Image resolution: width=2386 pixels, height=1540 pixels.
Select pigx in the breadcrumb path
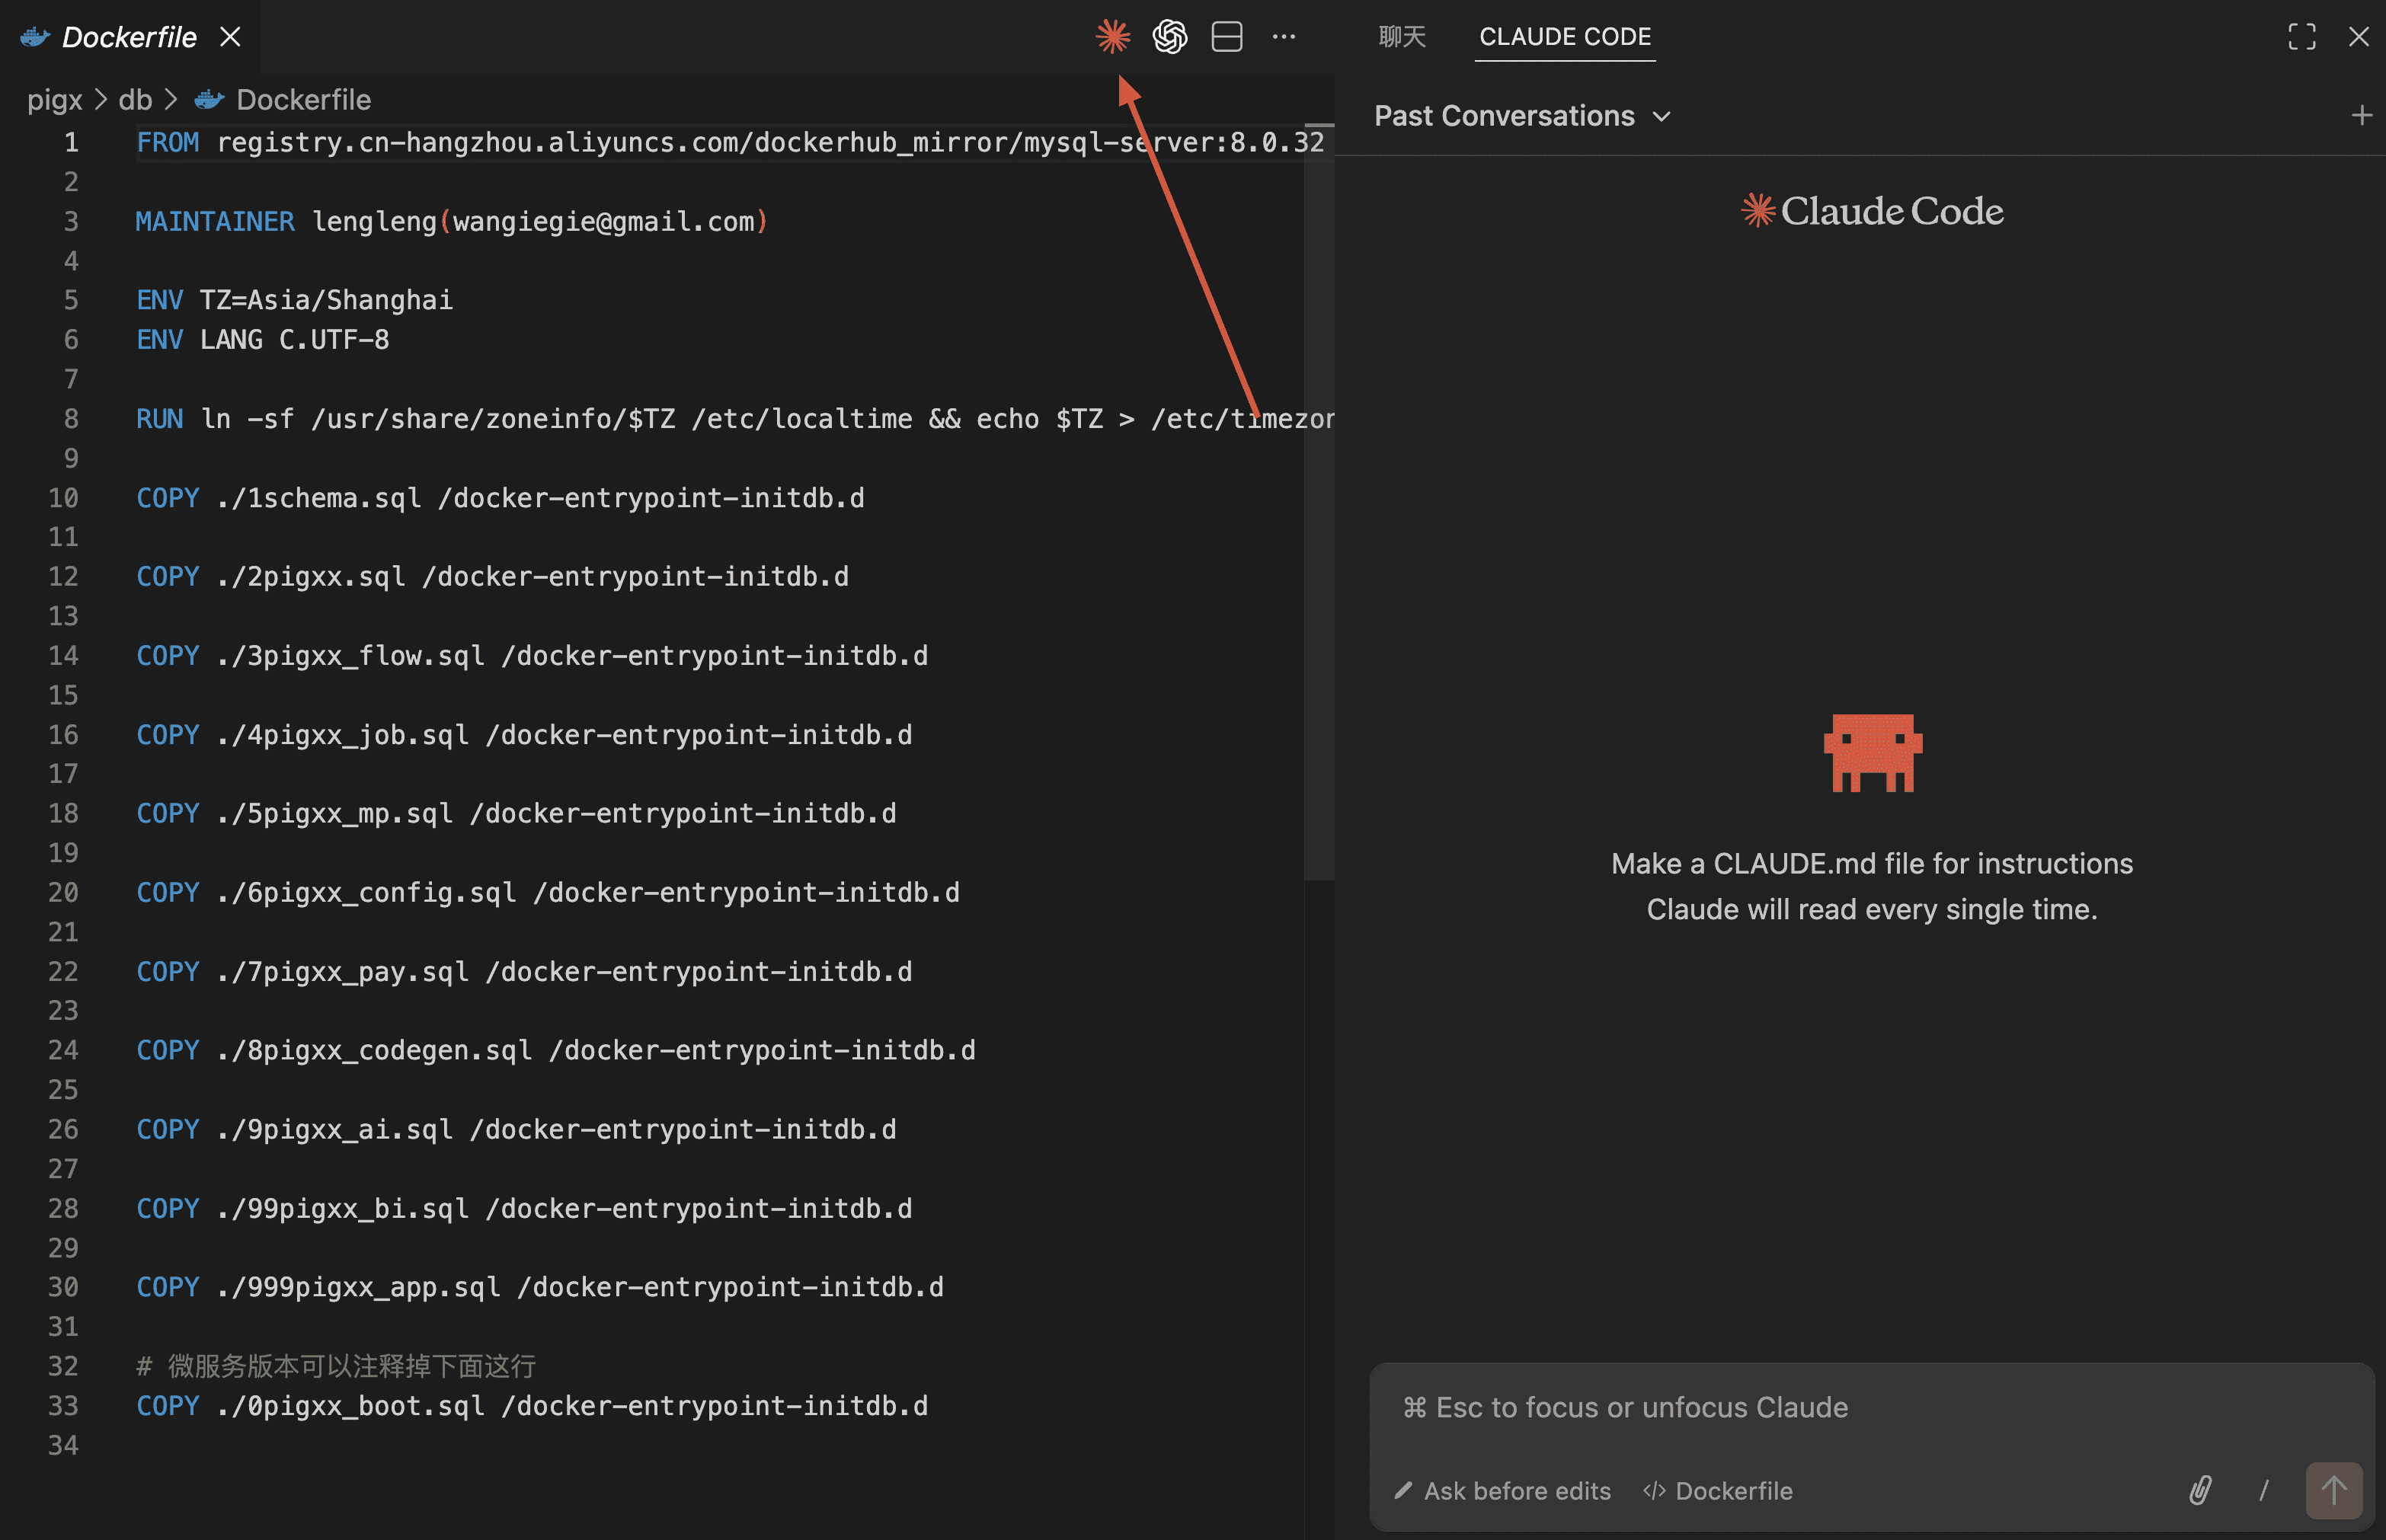pos(55,99)
